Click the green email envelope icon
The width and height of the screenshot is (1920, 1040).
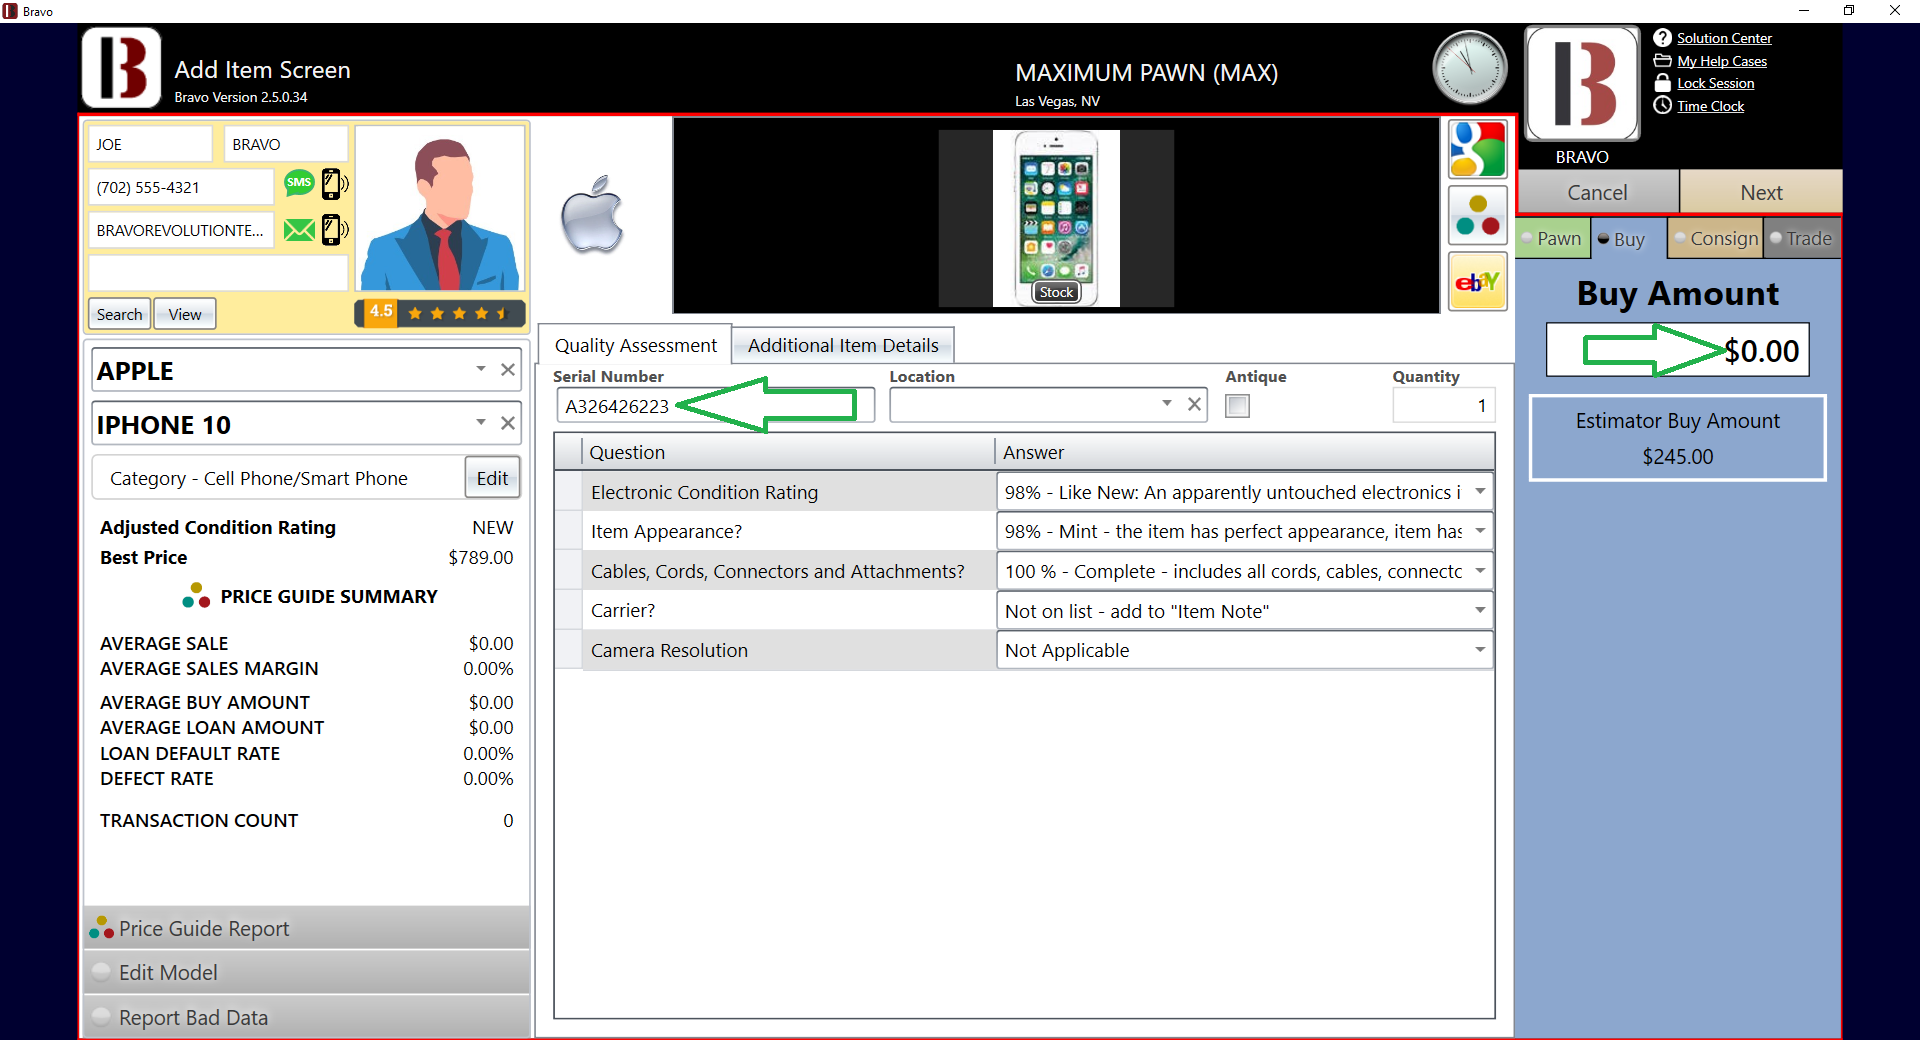[299, 230]
